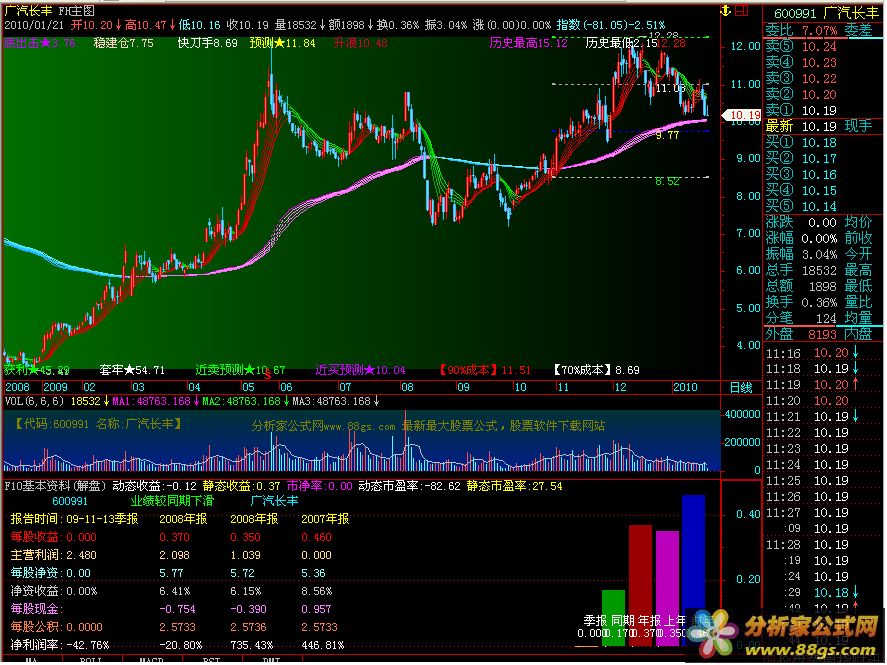Image resolution: width=887 pixels, height=665 pixels.
Task: Click the up arrow after 高10.47
Action: 173,23
